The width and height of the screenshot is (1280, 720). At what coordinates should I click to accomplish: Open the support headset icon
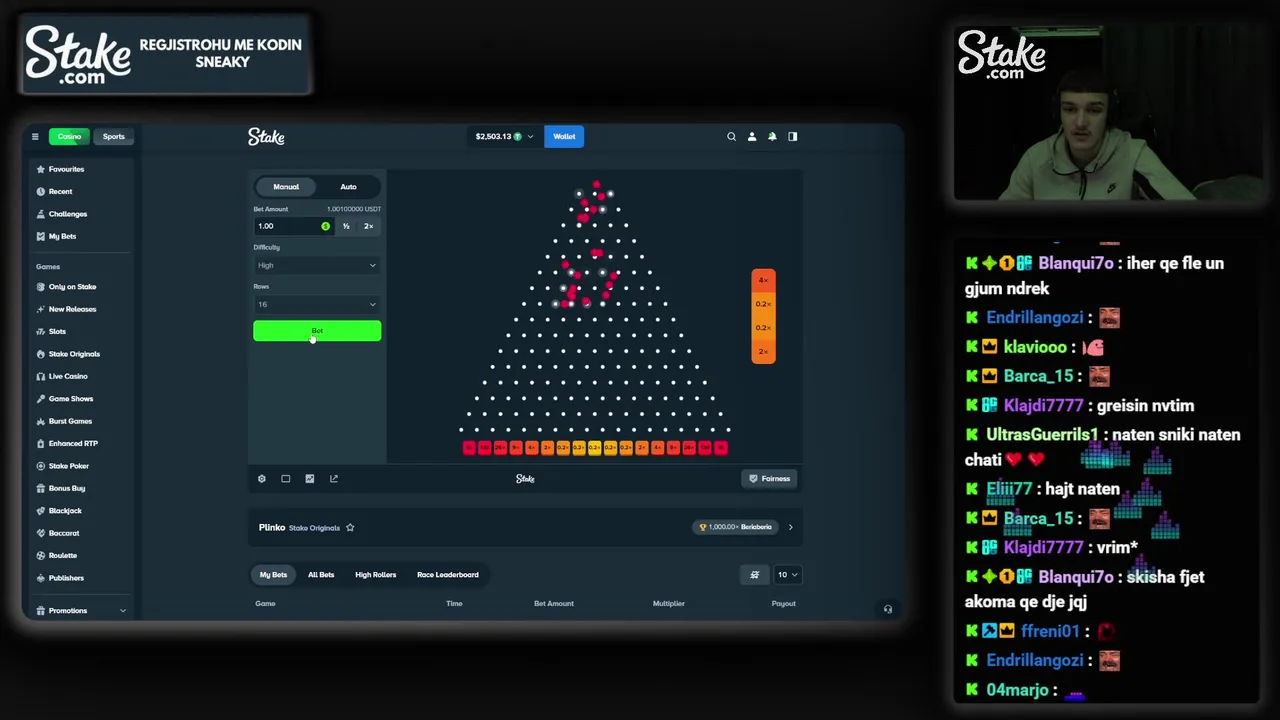(x=888, y=609)
